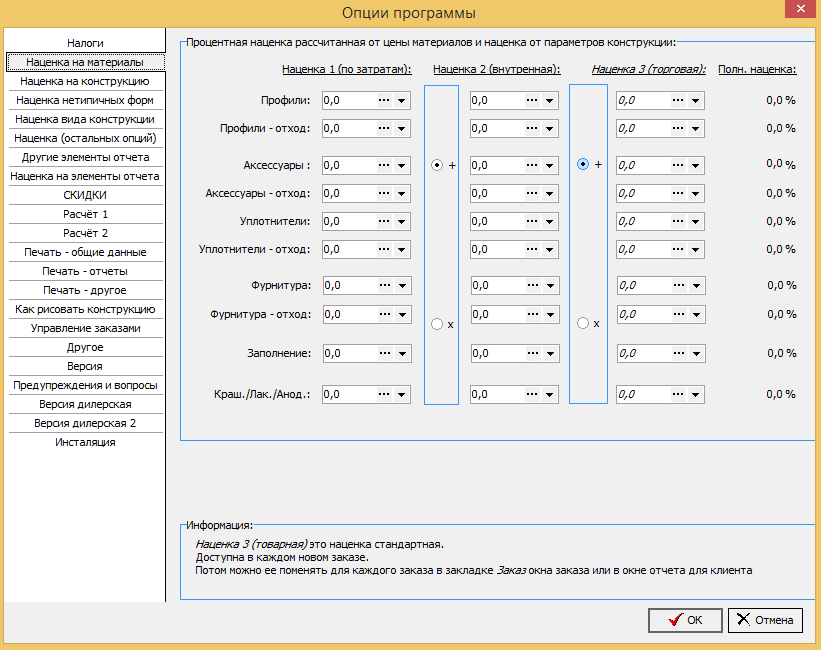Click the Наценка 1 (по затратам) header
The width and height of the screenshot is (821, 650).
tap(347, 69)
